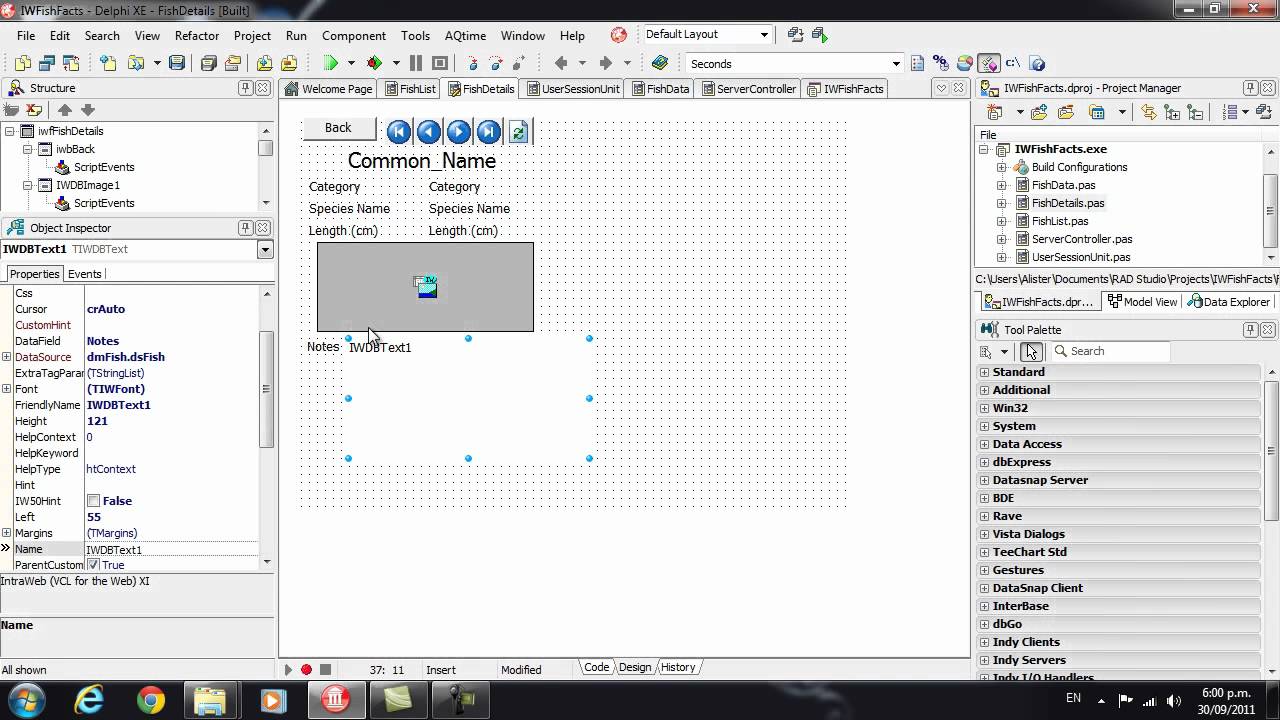Viewport: 1280px width, 720px height.
Task: Click the Program Reset stop icon
Action: (439, 63)
